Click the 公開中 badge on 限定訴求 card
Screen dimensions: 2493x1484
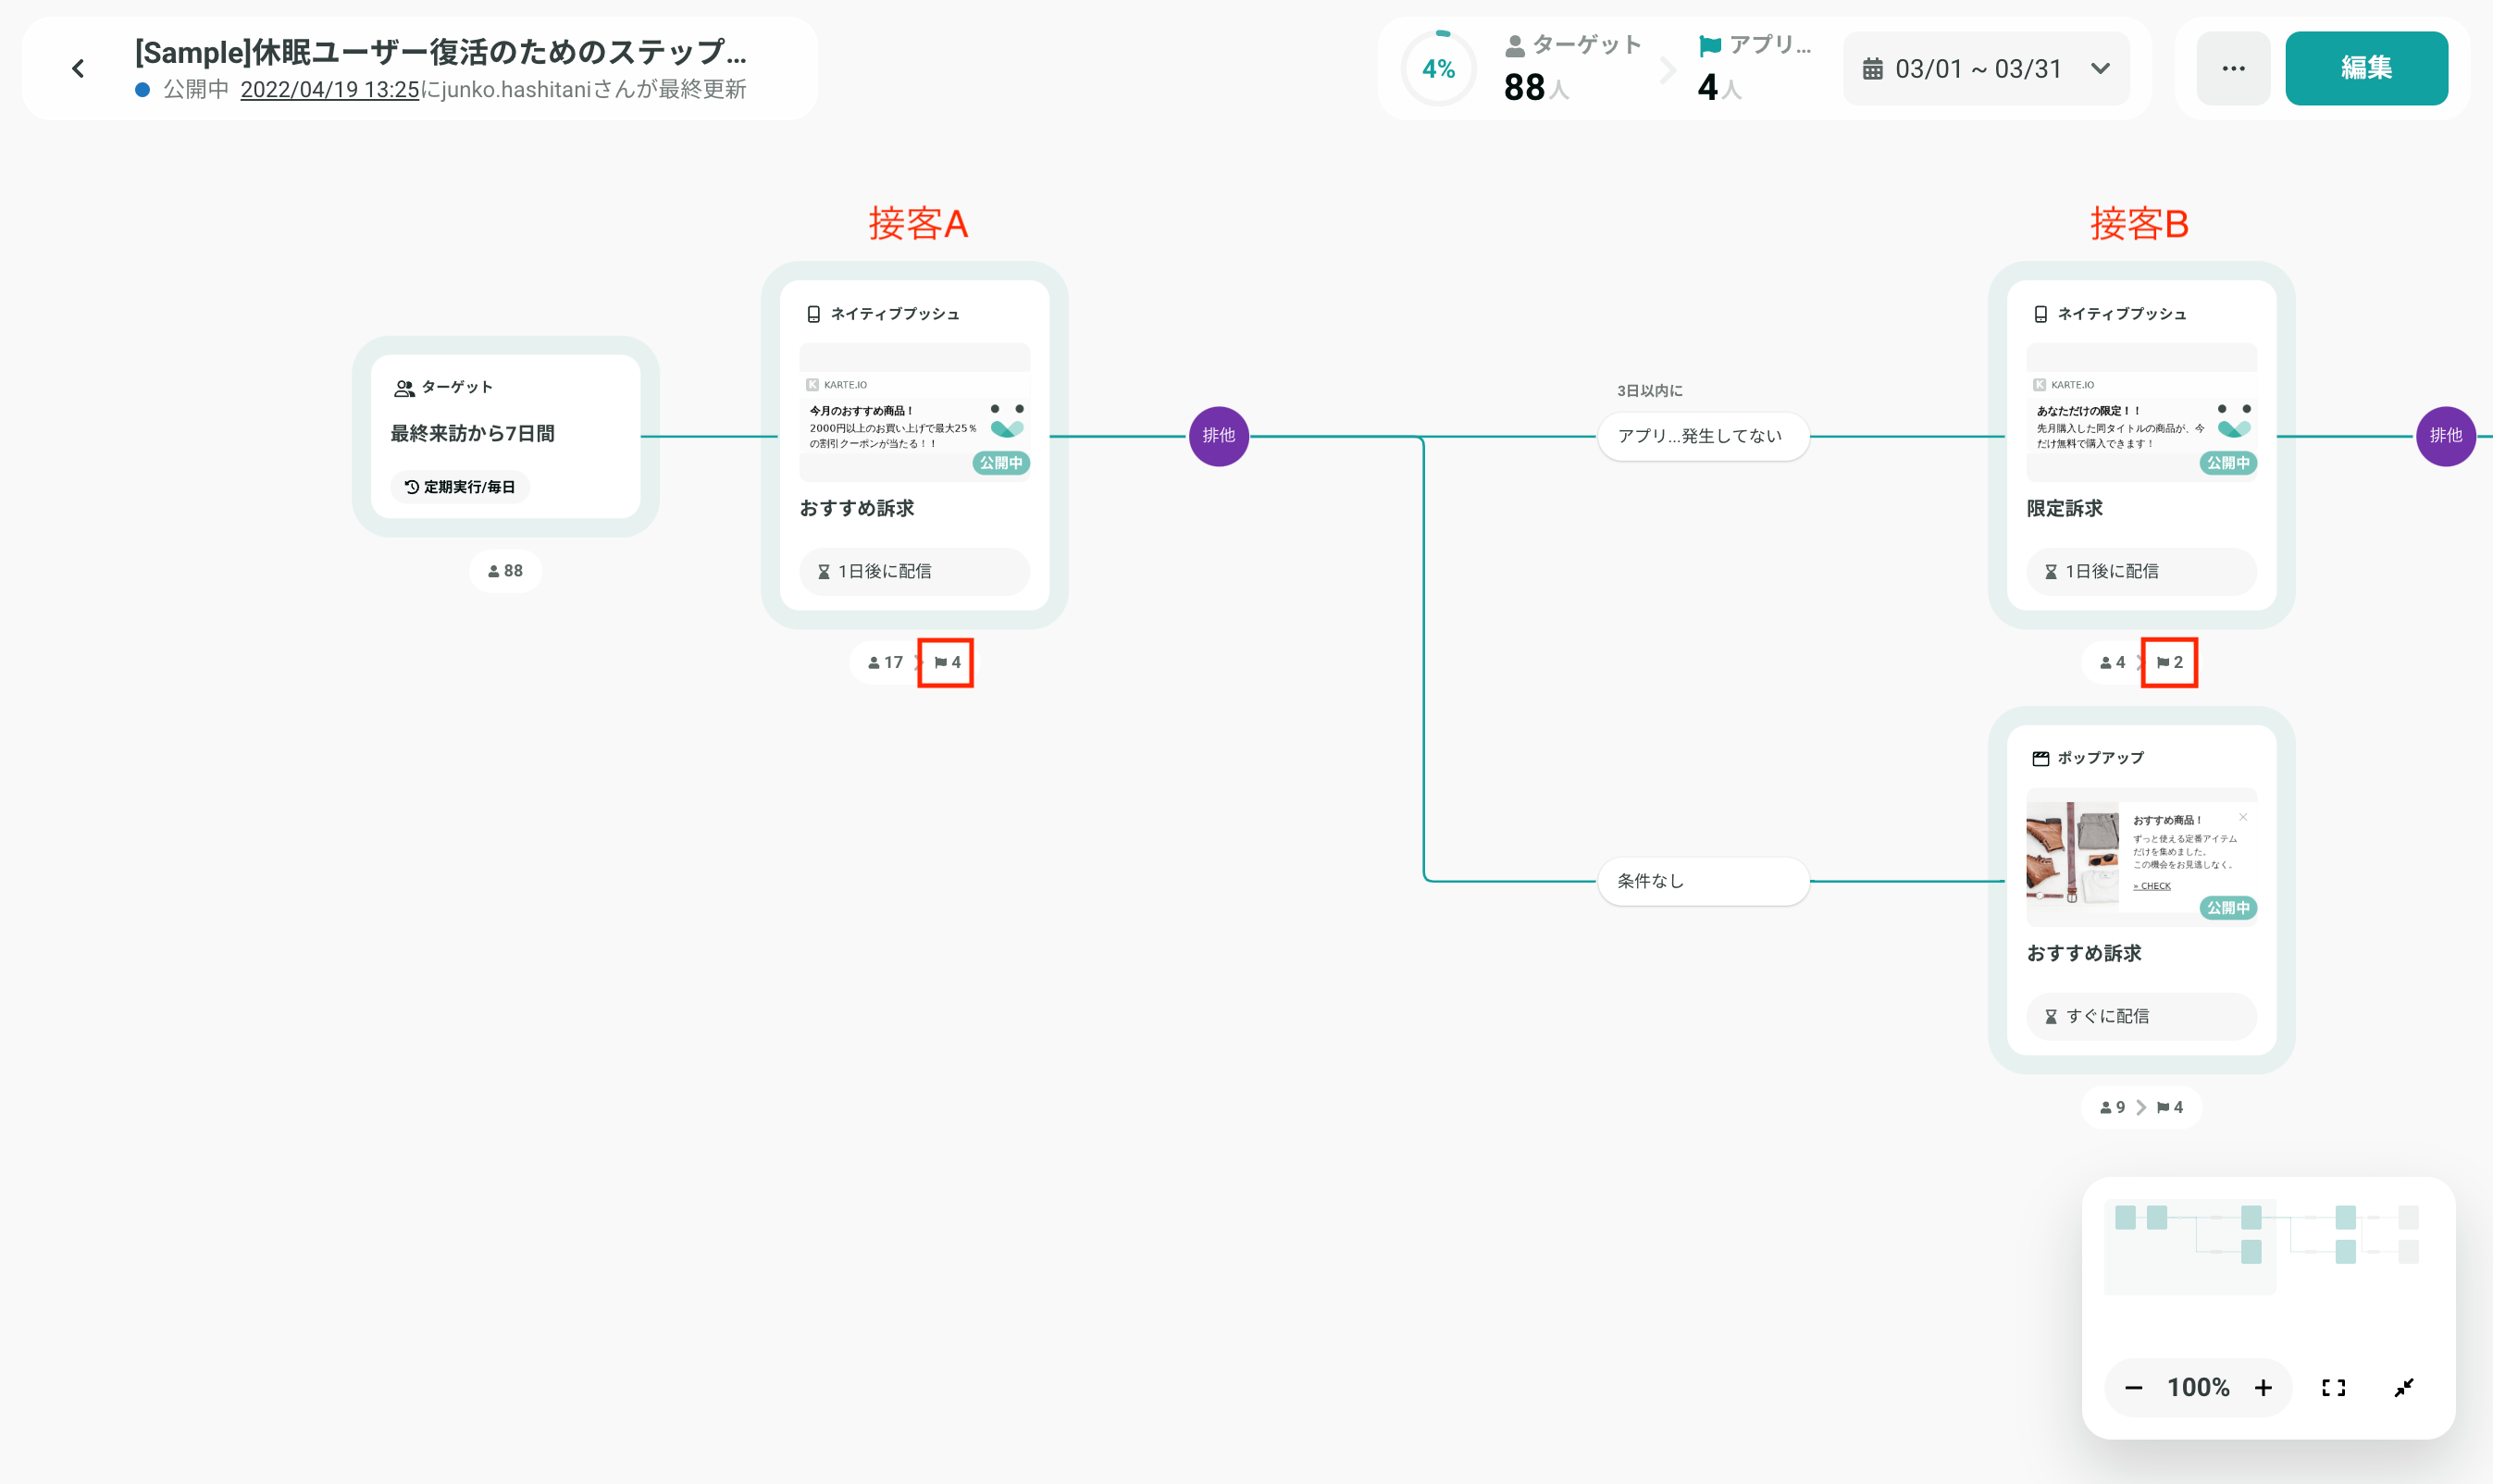coord(2228,463)
